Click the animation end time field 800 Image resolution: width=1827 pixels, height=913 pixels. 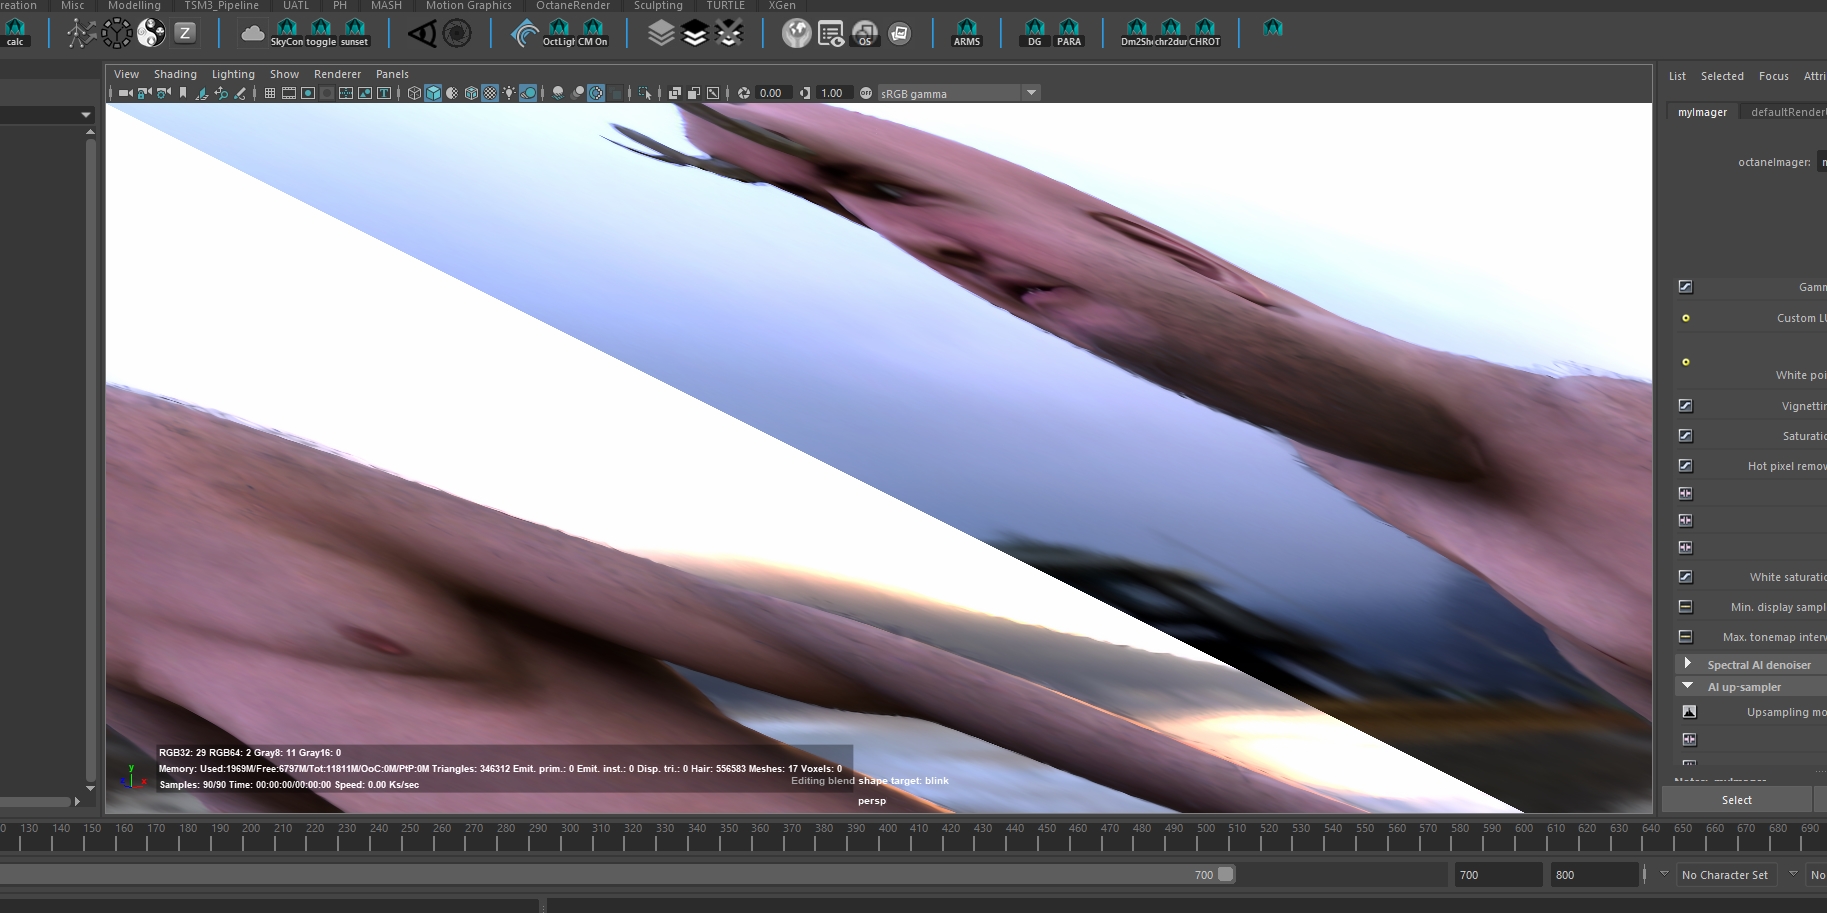[1594, 874]
